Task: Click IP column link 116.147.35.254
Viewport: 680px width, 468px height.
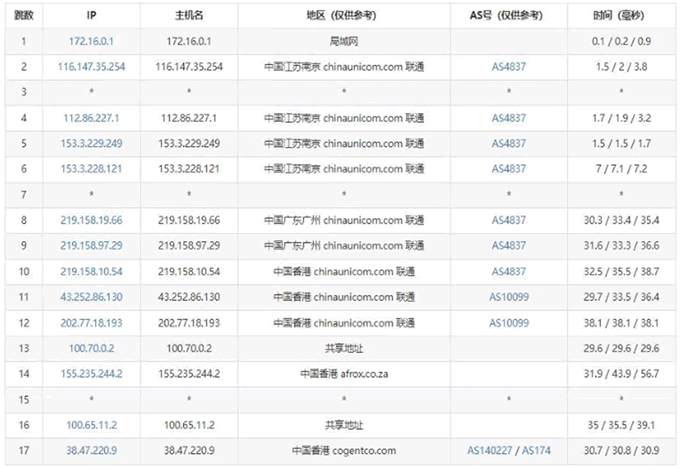Action: click(91, 66)
